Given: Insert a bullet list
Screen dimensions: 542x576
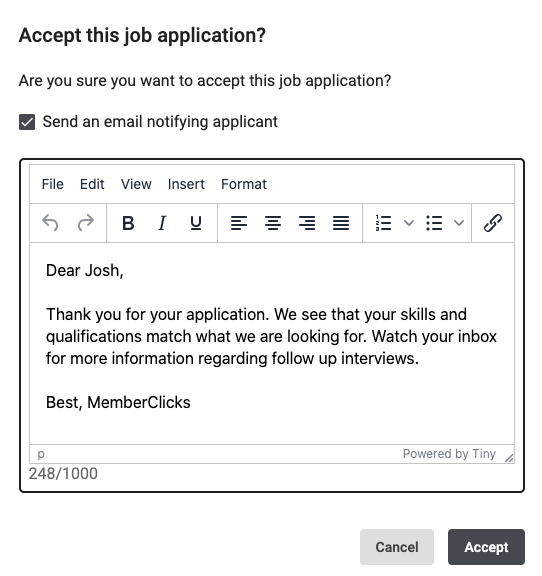Looking at the screenshot, I should pyautogui.click(x=434, y=223).
